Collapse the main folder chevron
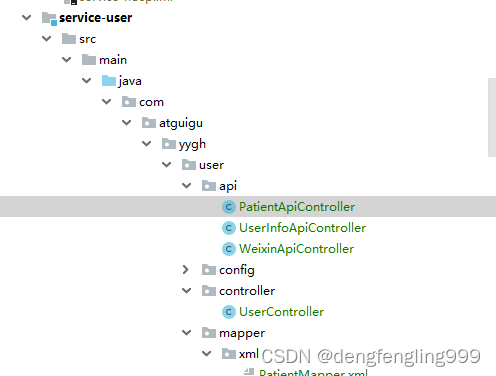This screenshot has width=496, height=376. [x=67, y=60]
